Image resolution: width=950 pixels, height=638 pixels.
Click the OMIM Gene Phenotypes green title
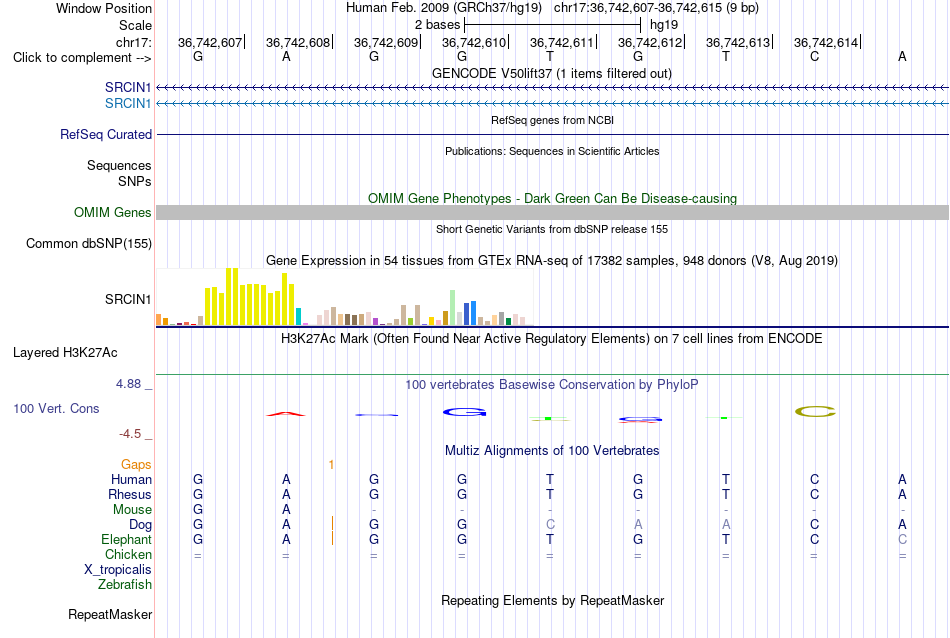[x=553, y=198]
